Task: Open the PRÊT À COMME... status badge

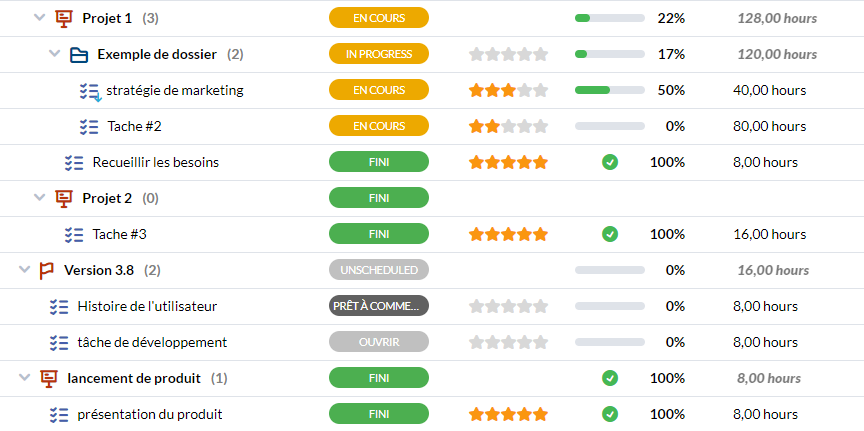Action: click(379, 306)
